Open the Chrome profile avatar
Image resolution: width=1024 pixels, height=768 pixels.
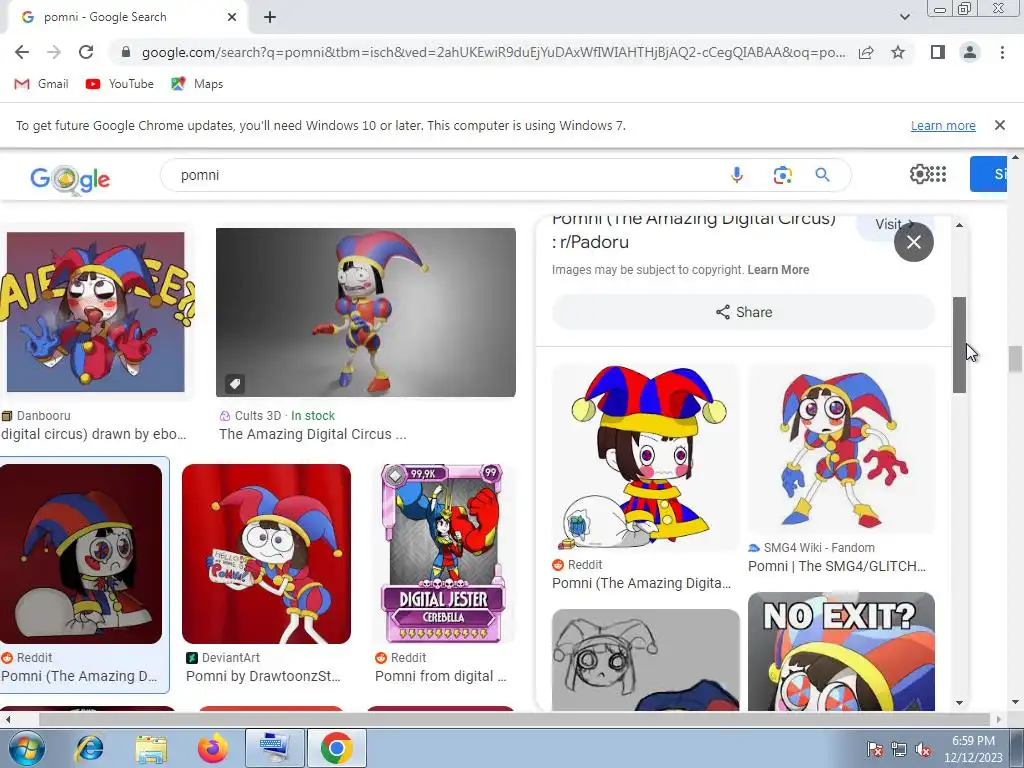pos(970,52)
